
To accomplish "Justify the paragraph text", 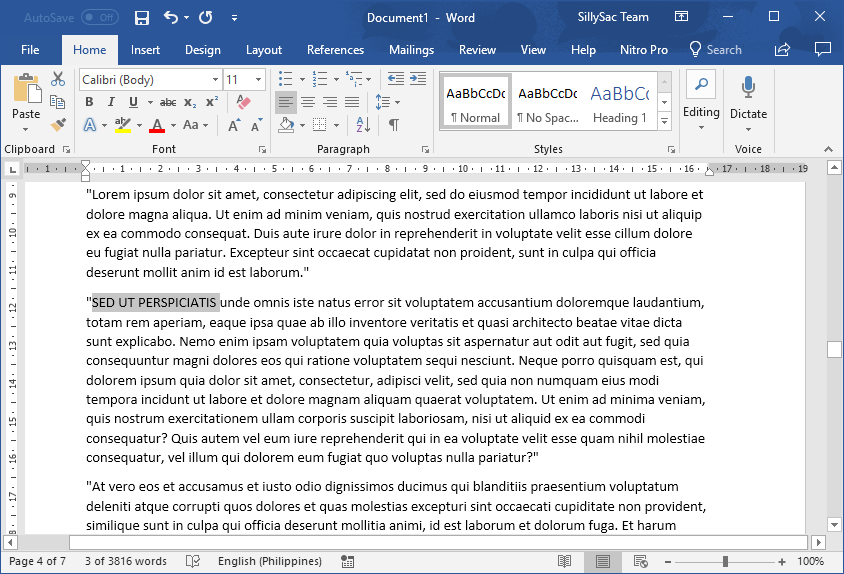I will click(352, 102).
